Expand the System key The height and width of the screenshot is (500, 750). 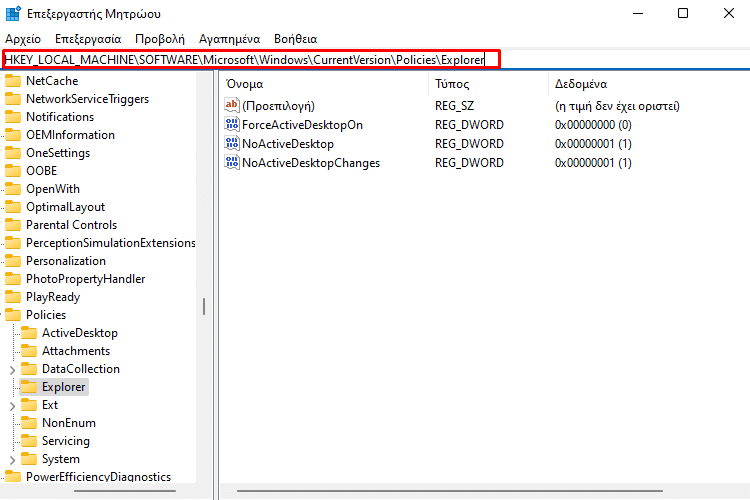(12, 460)
